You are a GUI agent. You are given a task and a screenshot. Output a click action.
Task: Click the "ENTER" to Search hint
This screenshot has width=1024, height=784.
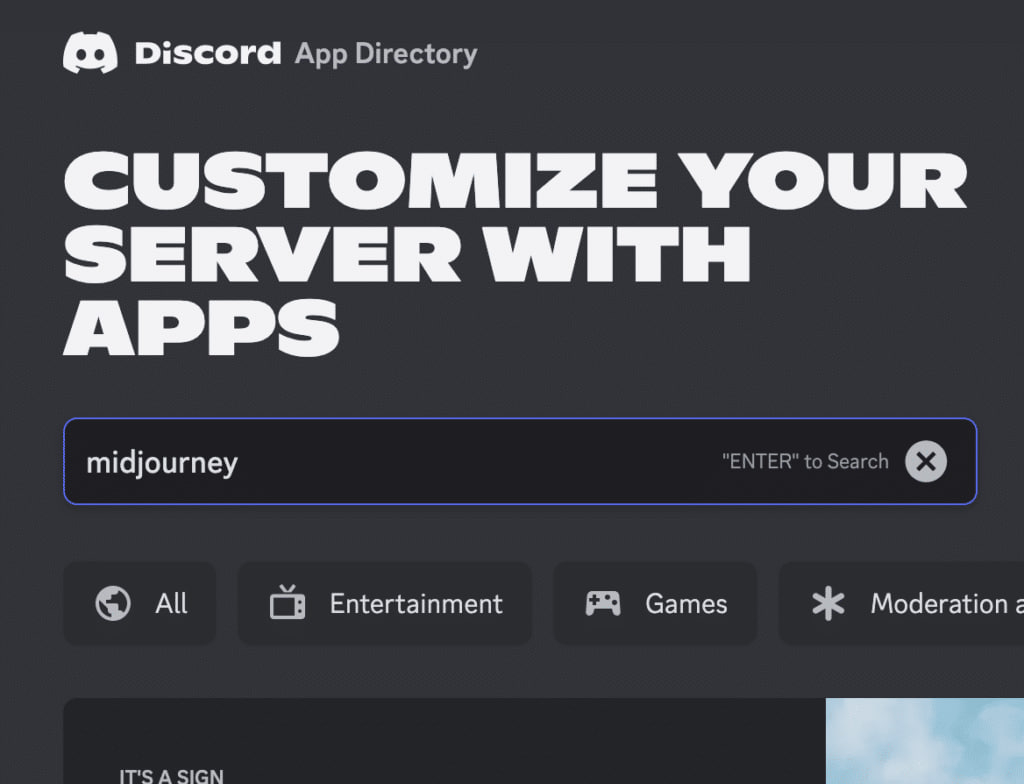pos(804,462)
